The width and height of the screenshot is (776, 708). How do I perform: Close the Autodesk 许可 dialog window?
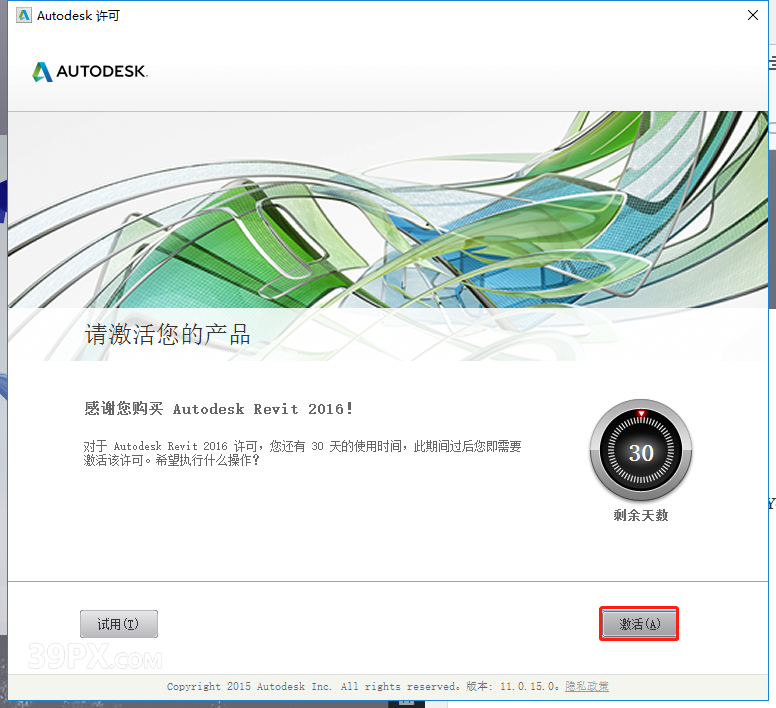753,15
